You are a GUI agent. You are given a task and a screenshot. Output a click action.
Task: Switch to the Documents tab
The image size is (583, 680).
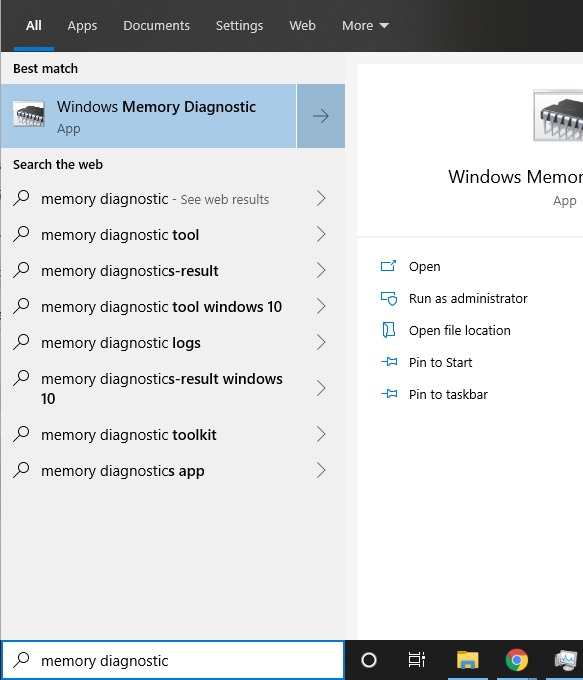pyautogui.click(x=157, y=26)
